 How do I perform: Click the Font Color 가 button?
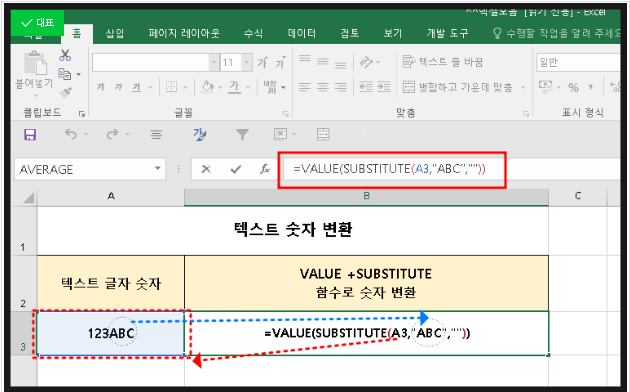tap(235, 87)
